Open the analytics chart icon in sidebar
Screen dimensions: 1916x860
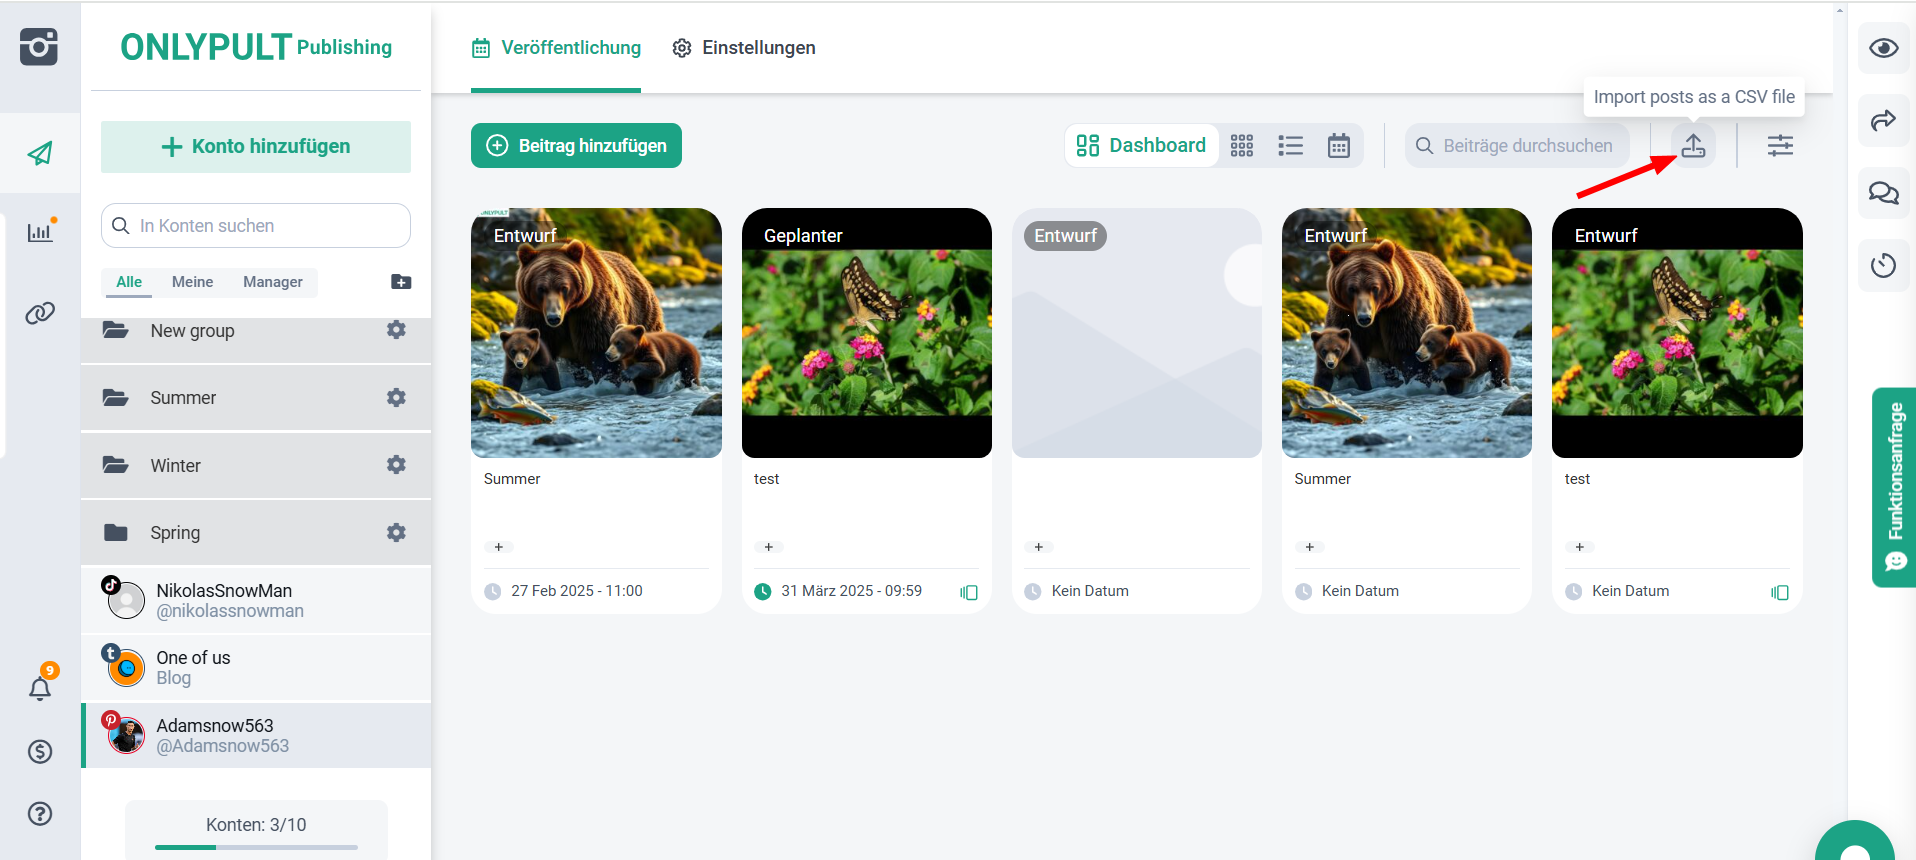40,232
